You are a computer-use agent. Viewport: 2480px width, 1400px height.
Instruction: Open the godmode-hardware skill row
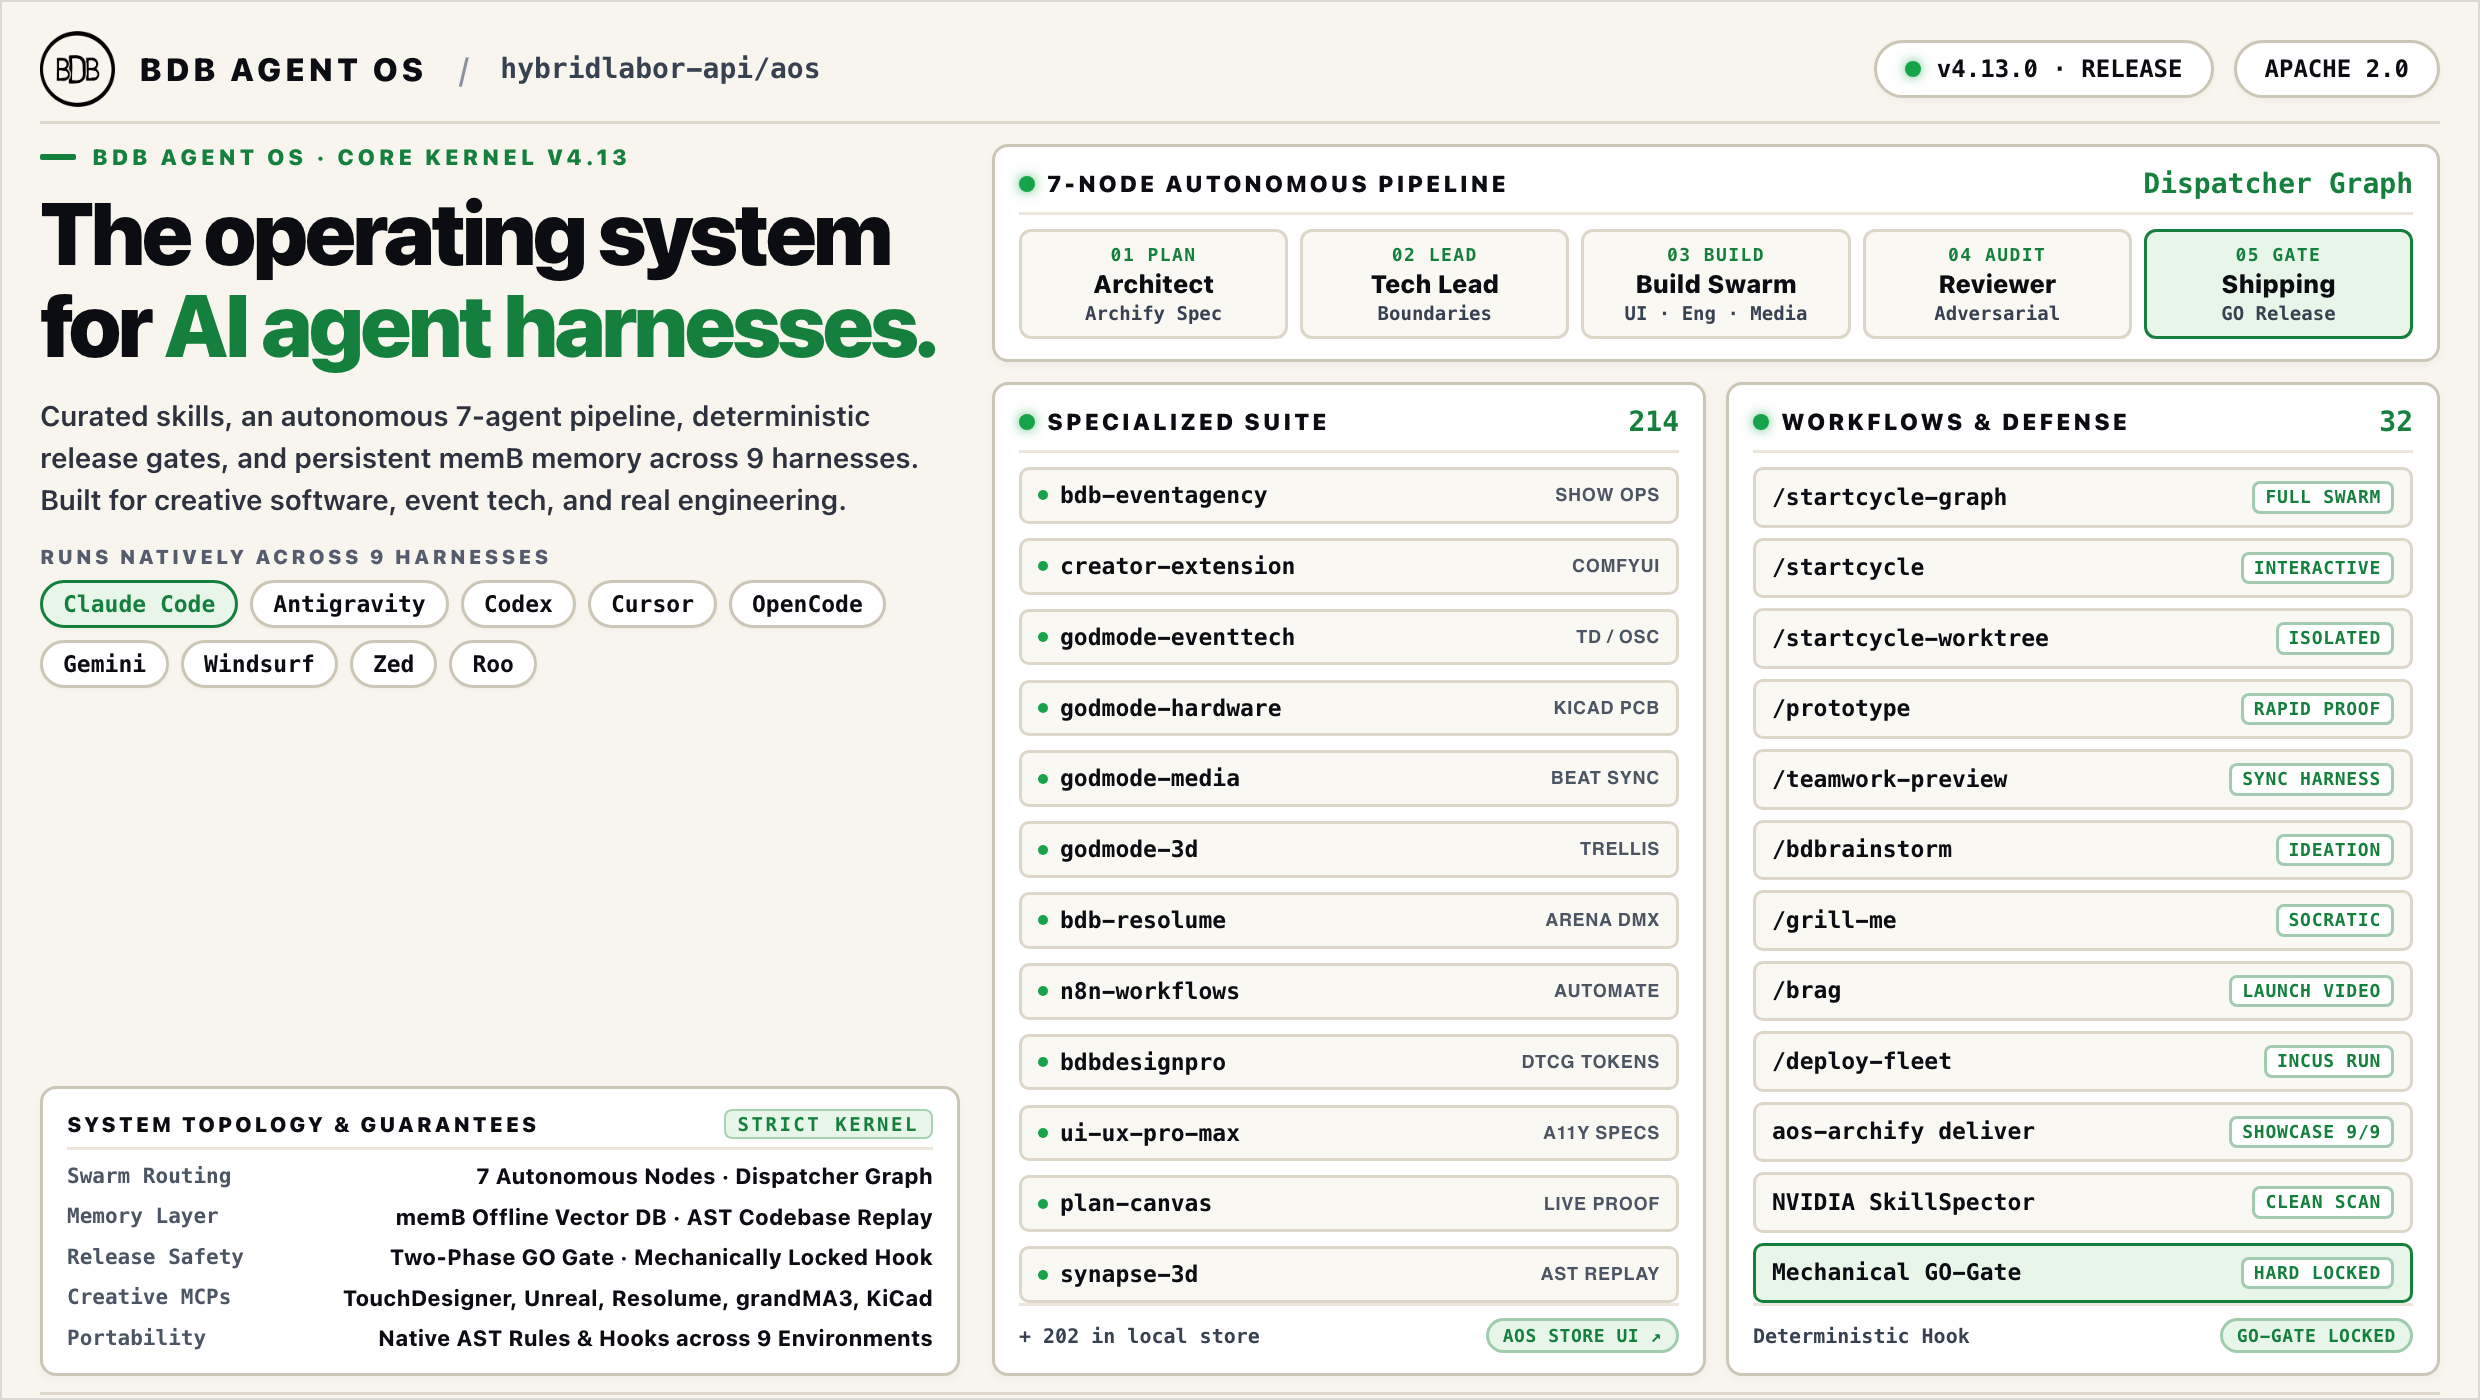click(1348, 708)
